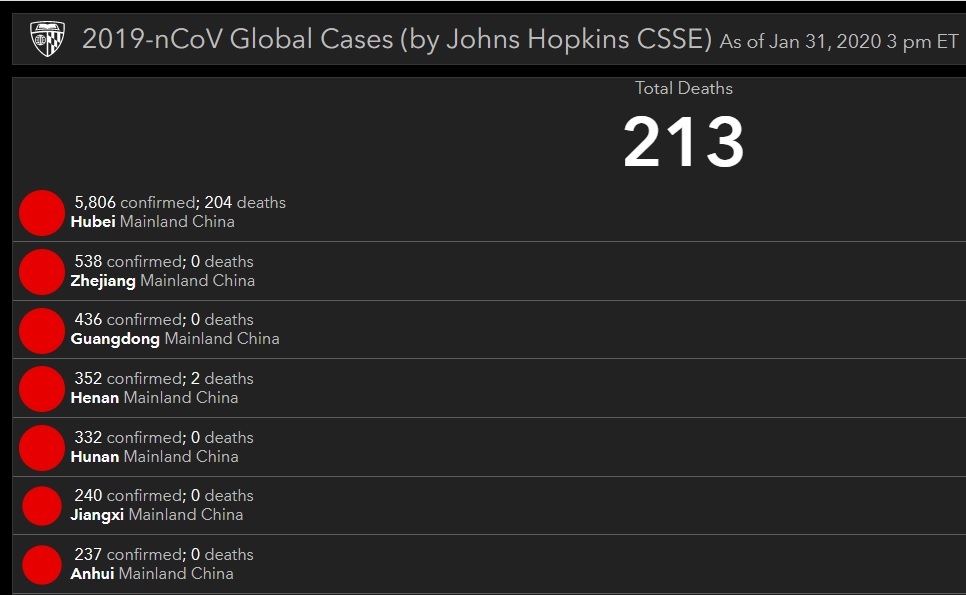The height and width of the screenshot is (595, 966).
Task: Click 'Hubei Mainland China' region name
Action: (x=153, y=222)
